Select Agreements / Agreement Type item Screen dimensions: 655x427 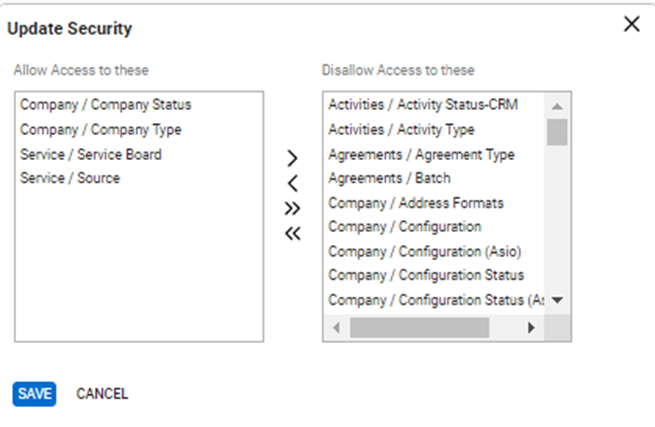pos(421,154)
